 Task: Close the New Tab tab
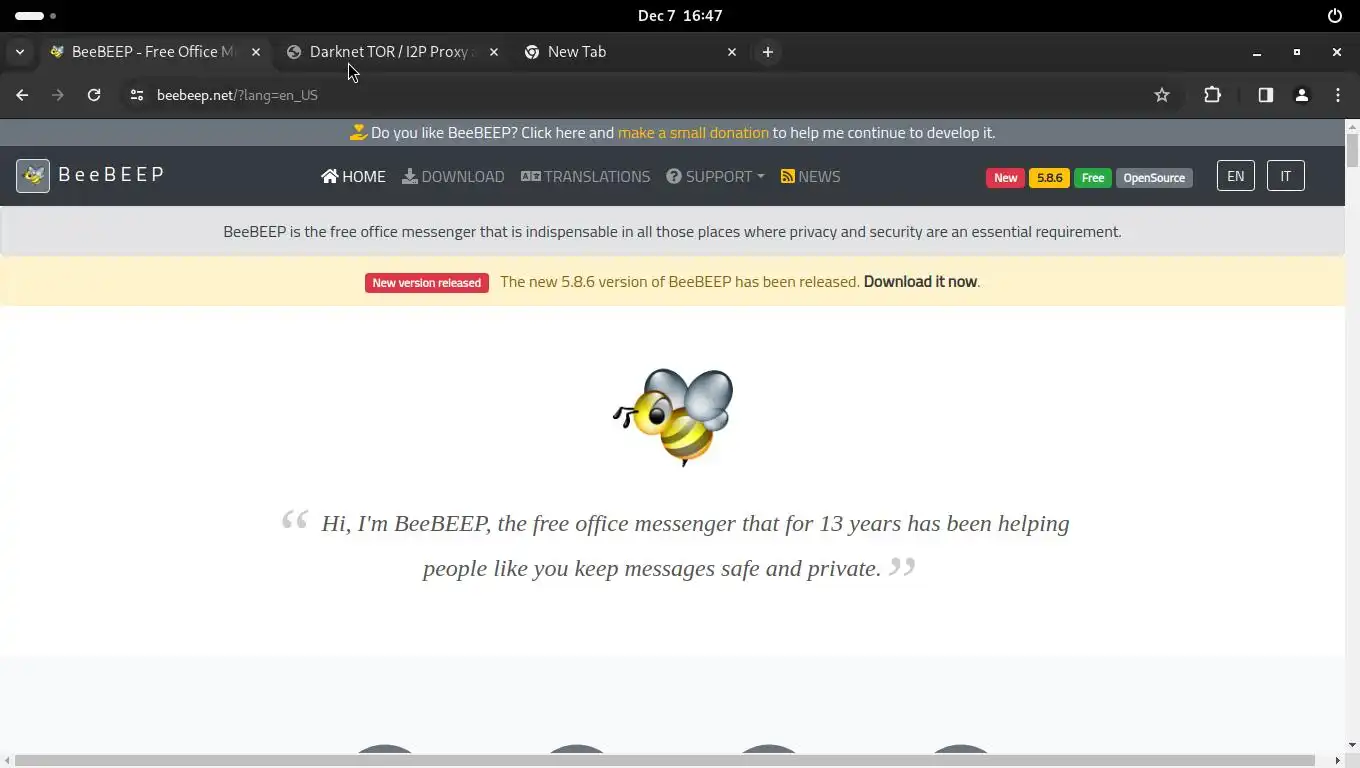(x=732, y=52)
